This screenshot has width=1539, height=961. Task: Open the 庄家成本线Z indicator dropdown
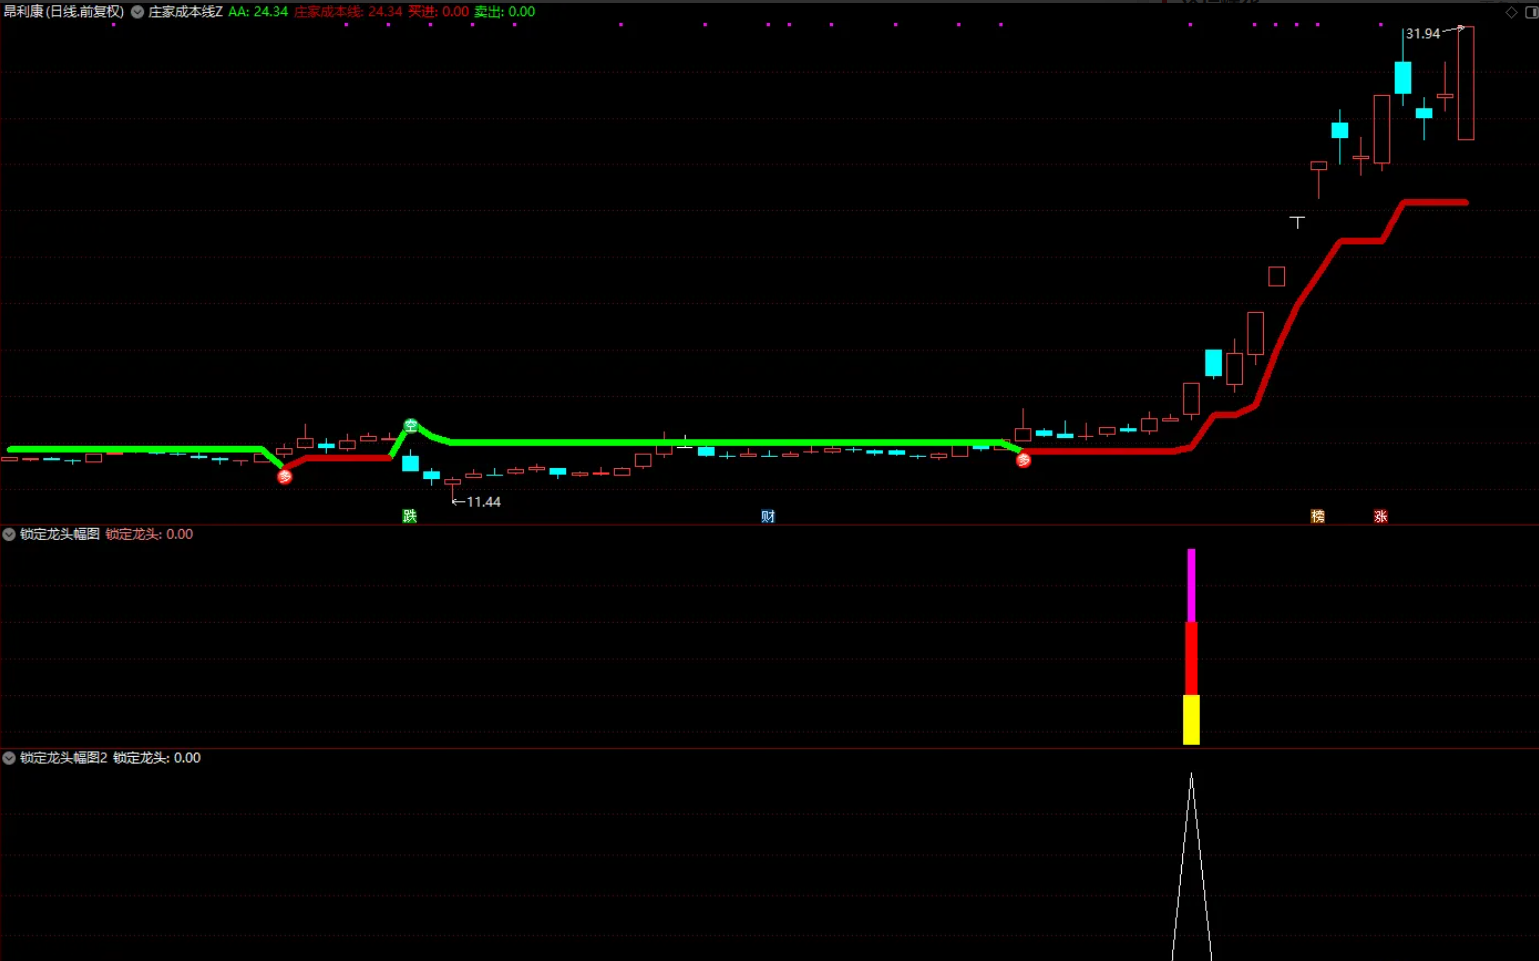[x=138, y=12]
